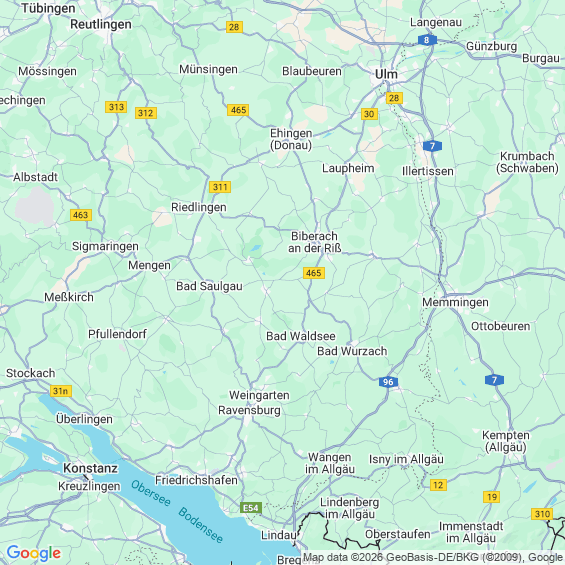This screenshot has width=565, height=565.
Task: Click the Biberach an der Riß label
Action: click(x=315, y=242)
